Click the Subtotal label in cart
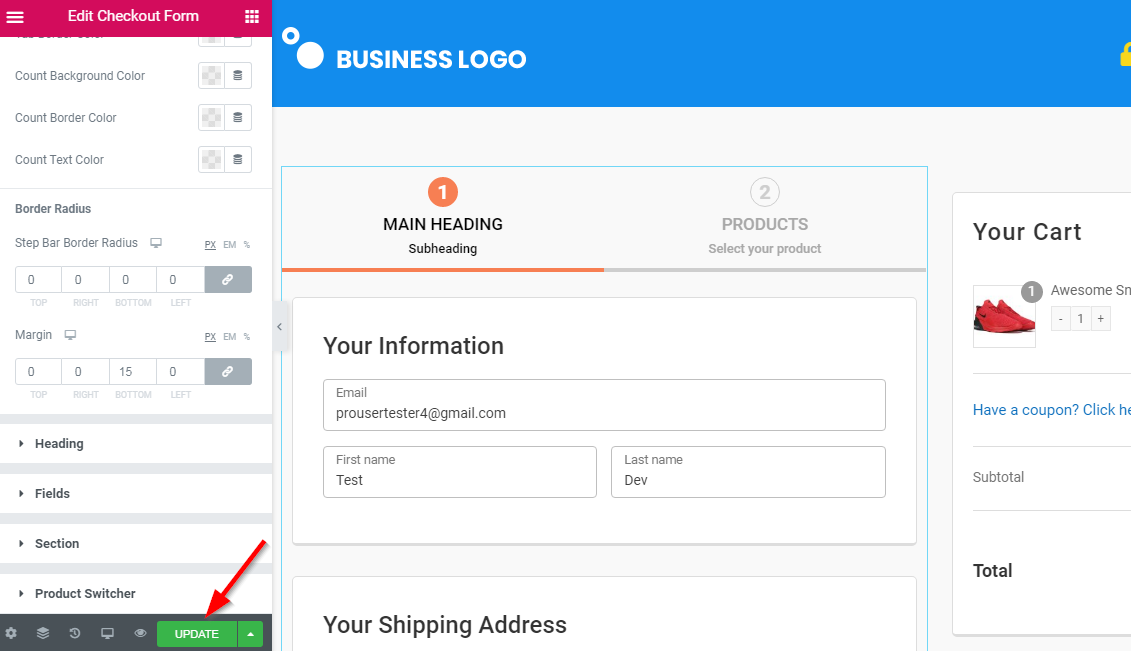This screenshot has height=651, width=1131. (x=998, y=477)
